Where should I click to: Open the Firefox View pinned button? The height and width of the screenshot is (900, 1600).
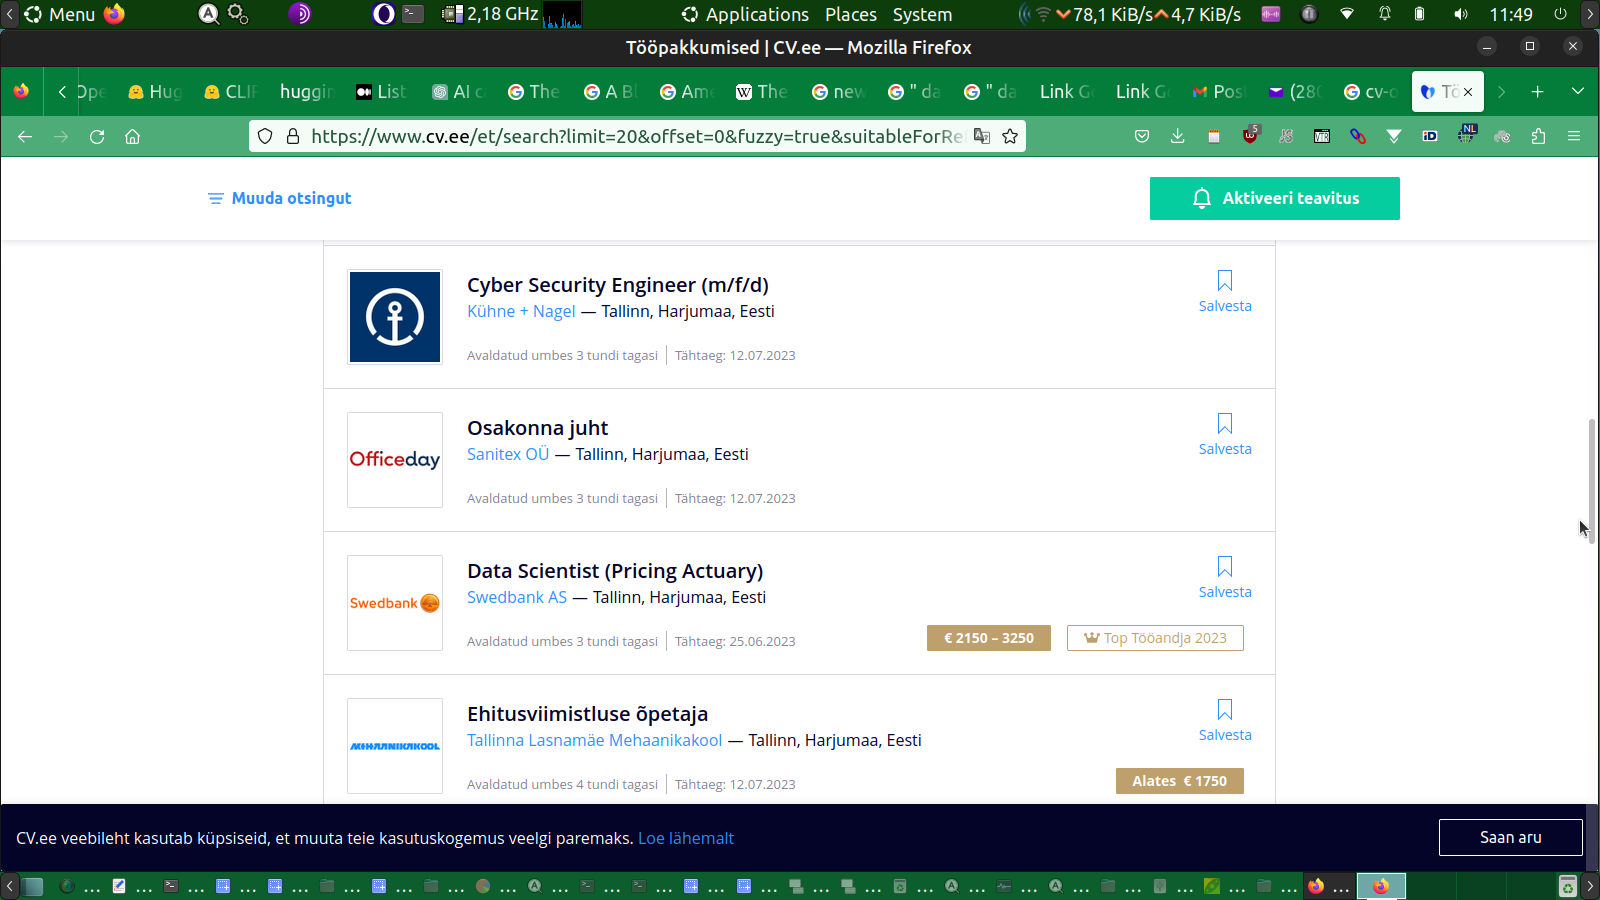pos(21,92)
